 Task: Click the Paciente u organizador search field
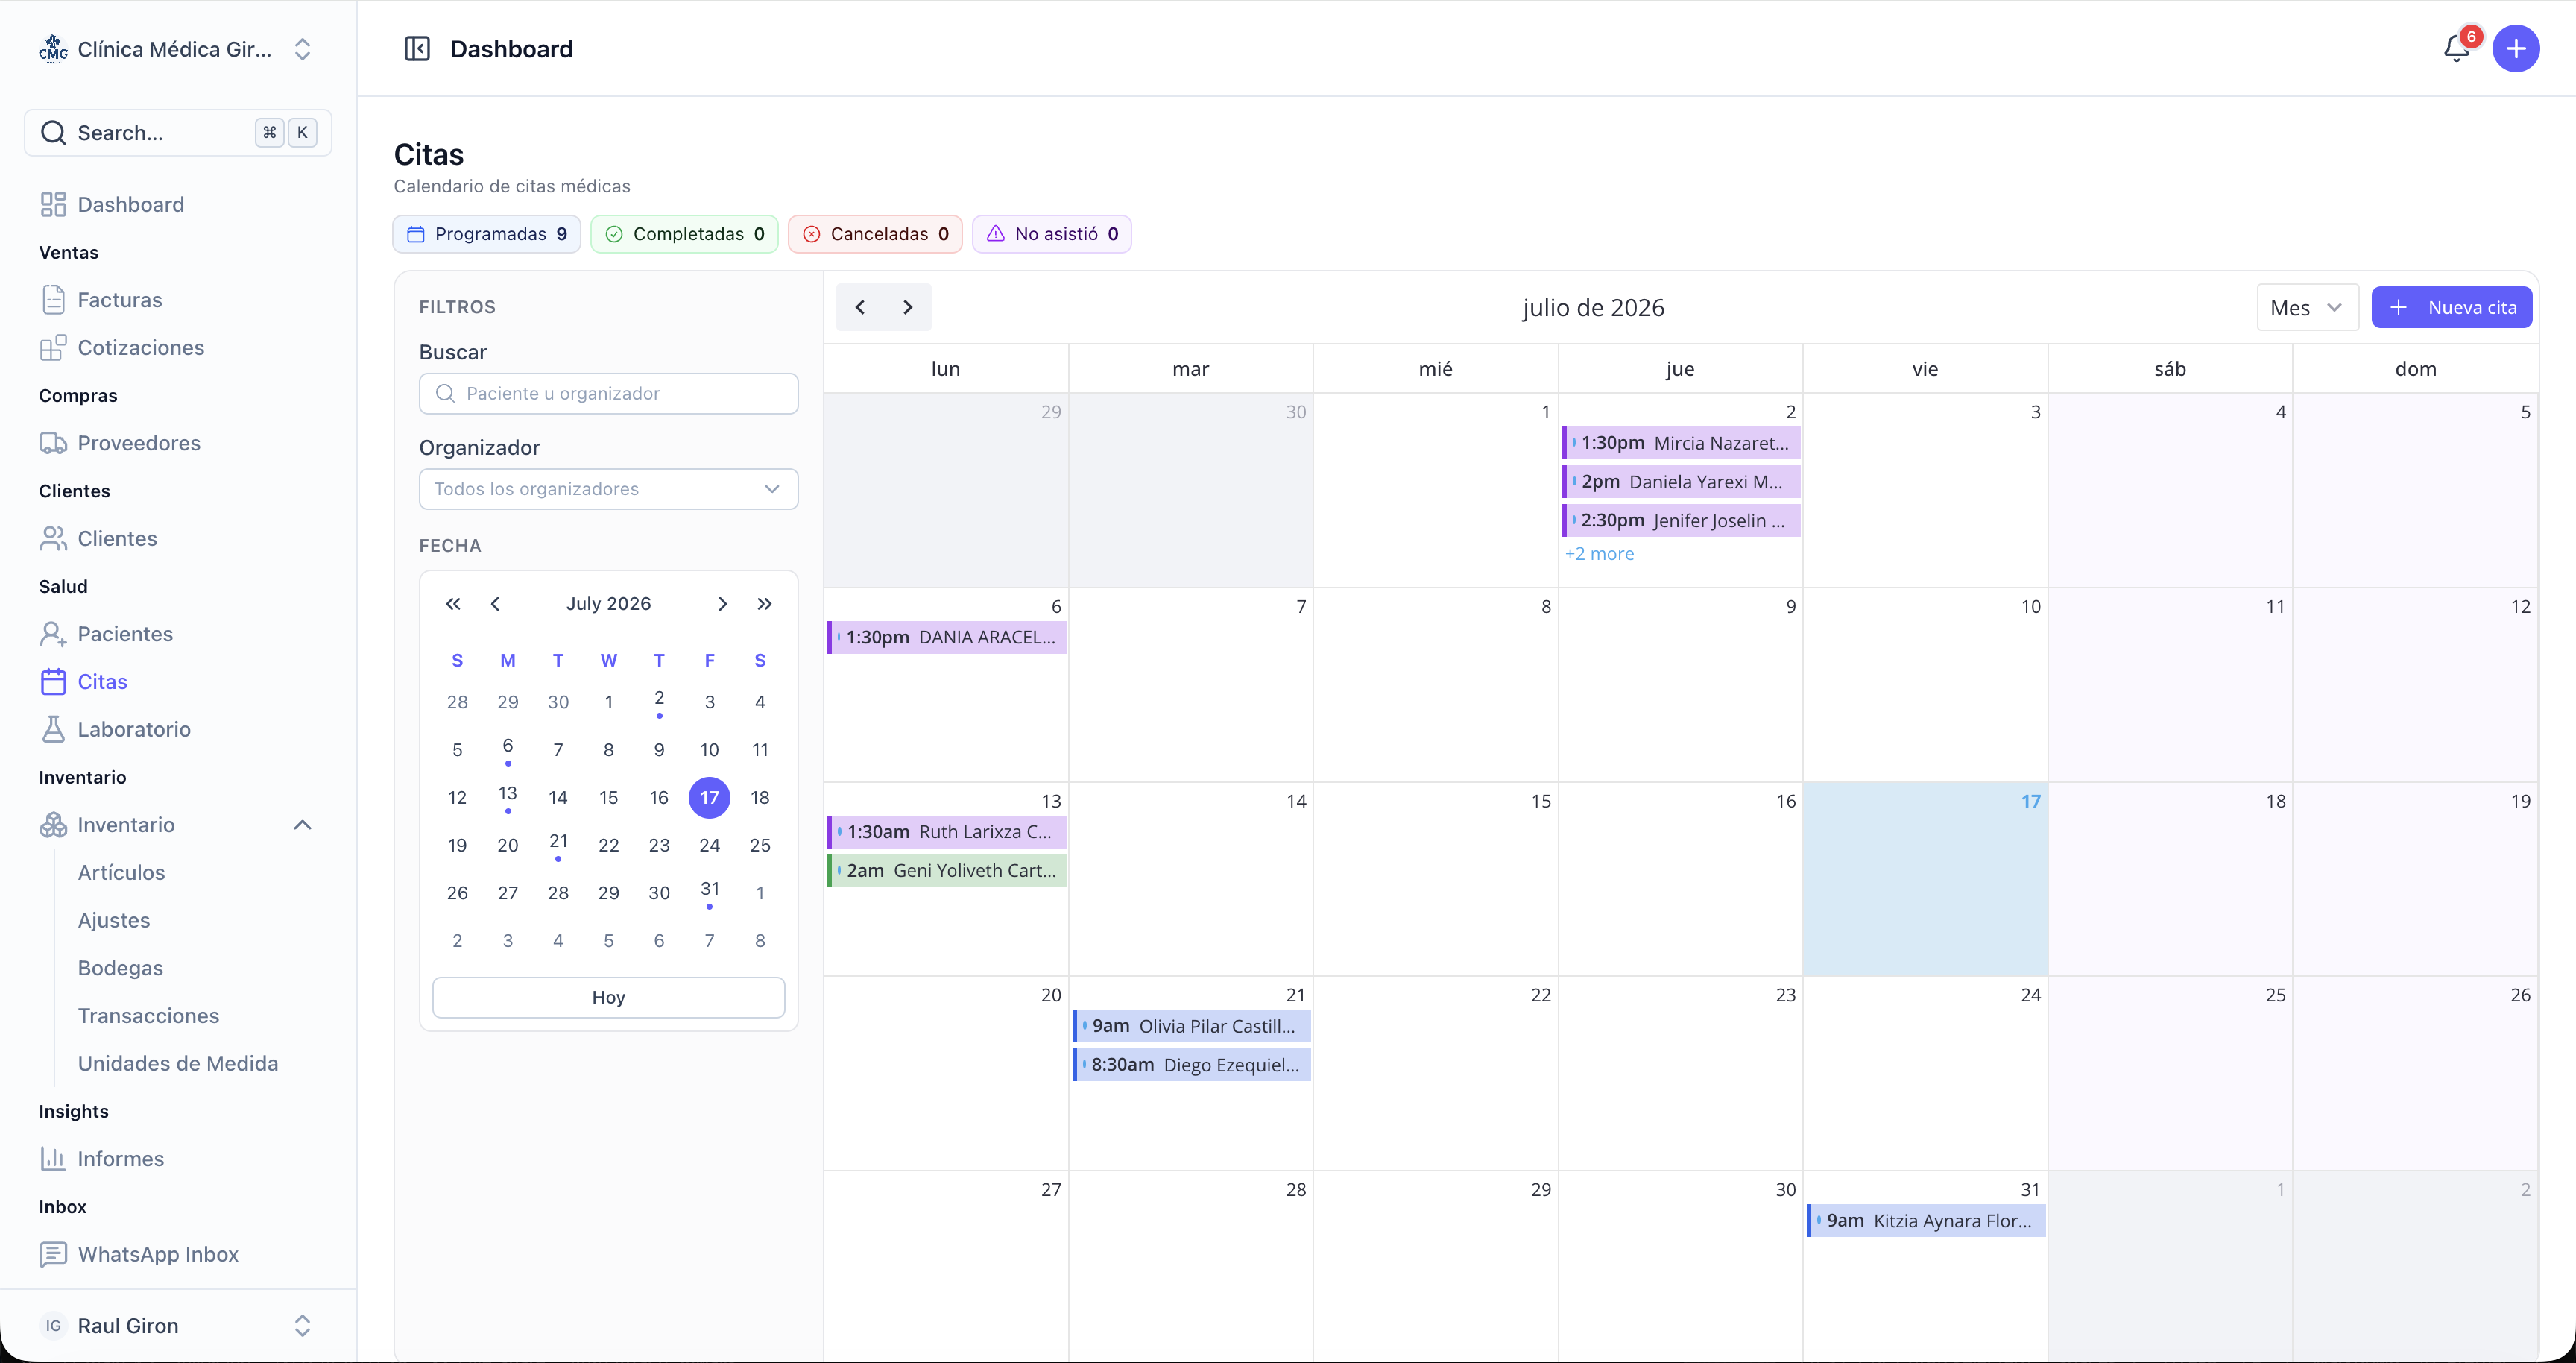click(608, 394)
